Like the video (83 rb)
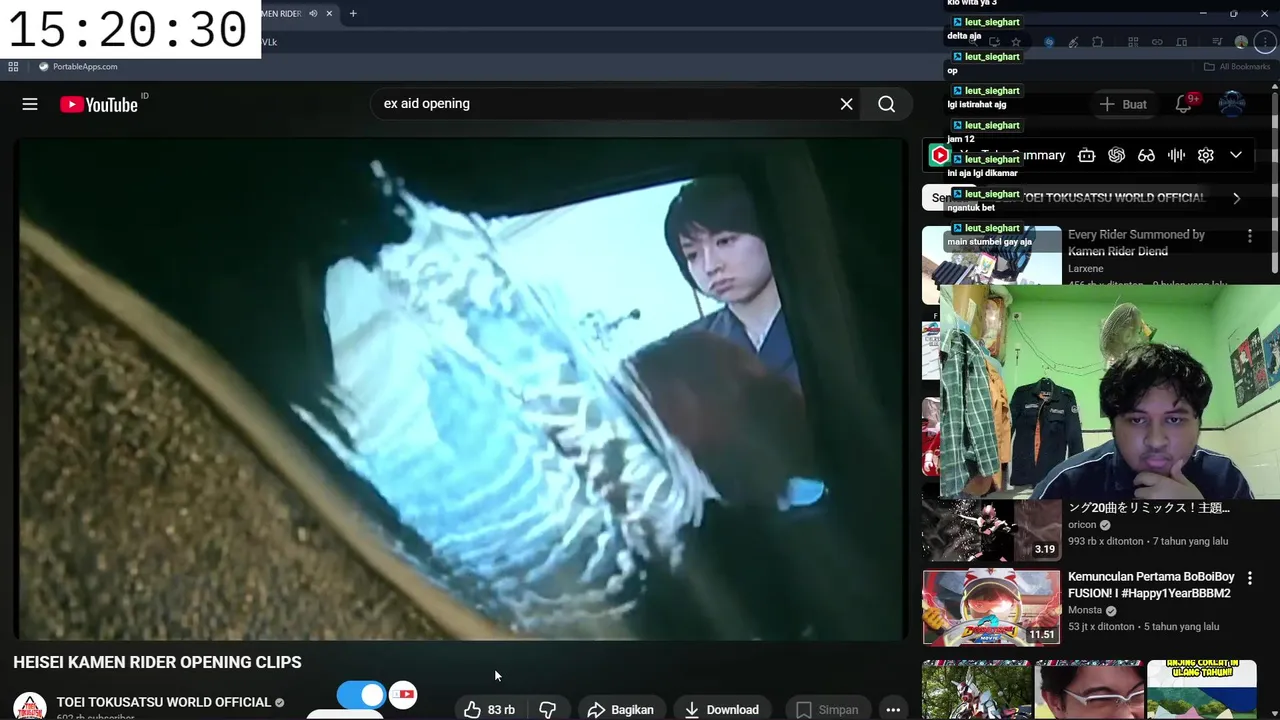The height and width of the screenshot is (720, 1280). coord(490,709)
